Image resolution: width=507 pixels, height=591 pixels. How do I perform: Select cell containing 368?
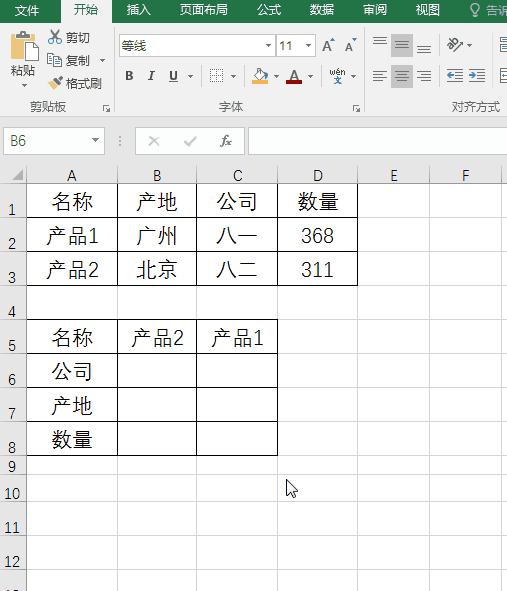click(x=317, y=235)
